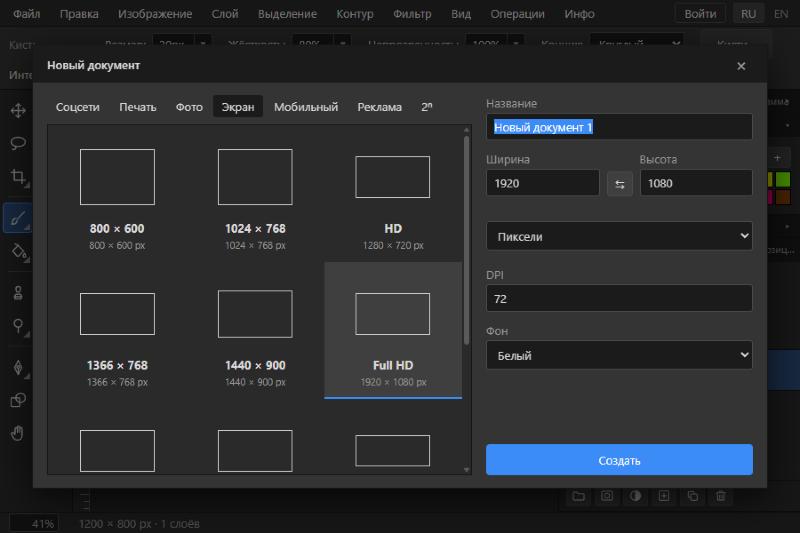Click the add new layer icon

(x=664, y=496)
